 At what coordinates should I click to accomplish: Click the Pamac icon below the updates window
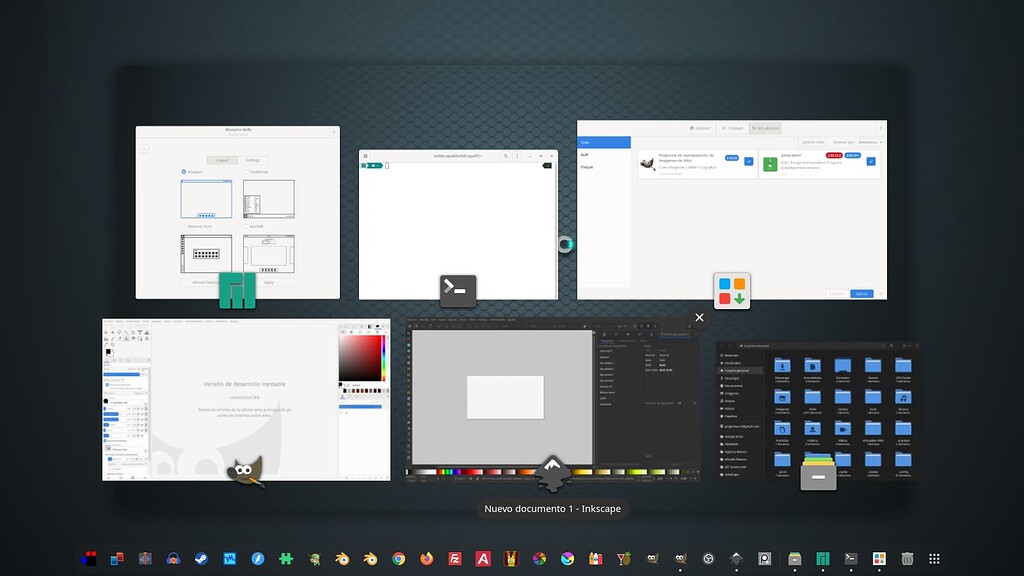tap(732, 289)
